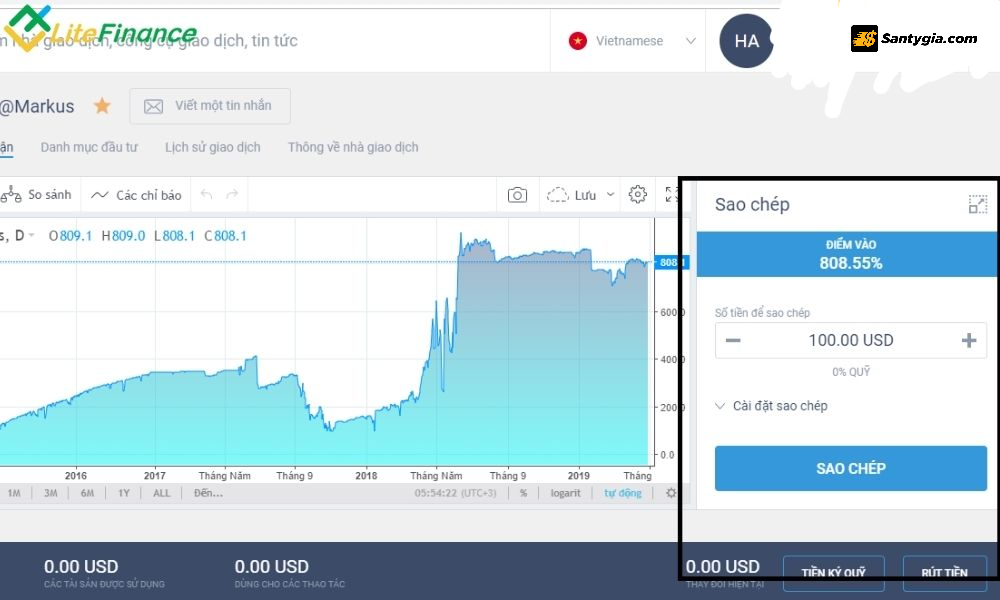Expand Cài đặt sao chép settings
The height and width of the screenshot is (600, 1000).
771,406
